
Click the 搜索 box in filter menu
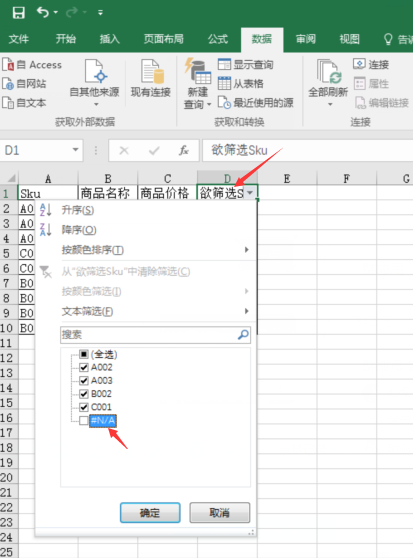(x=155, y=335)
